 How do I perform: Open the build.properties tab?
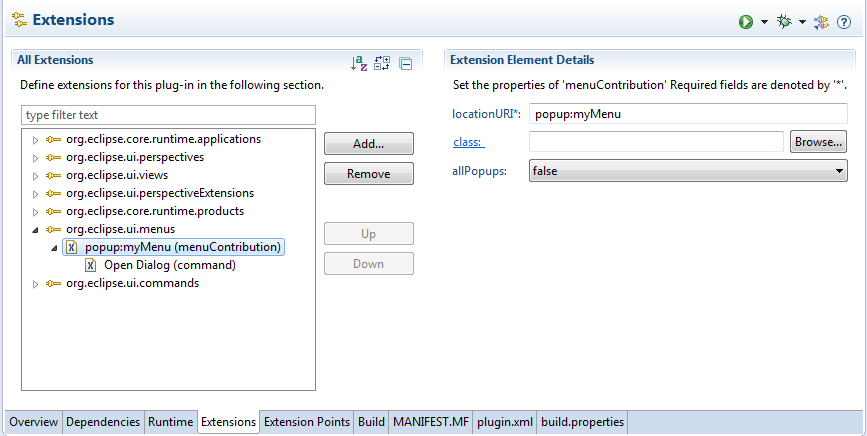click(582, 422)
